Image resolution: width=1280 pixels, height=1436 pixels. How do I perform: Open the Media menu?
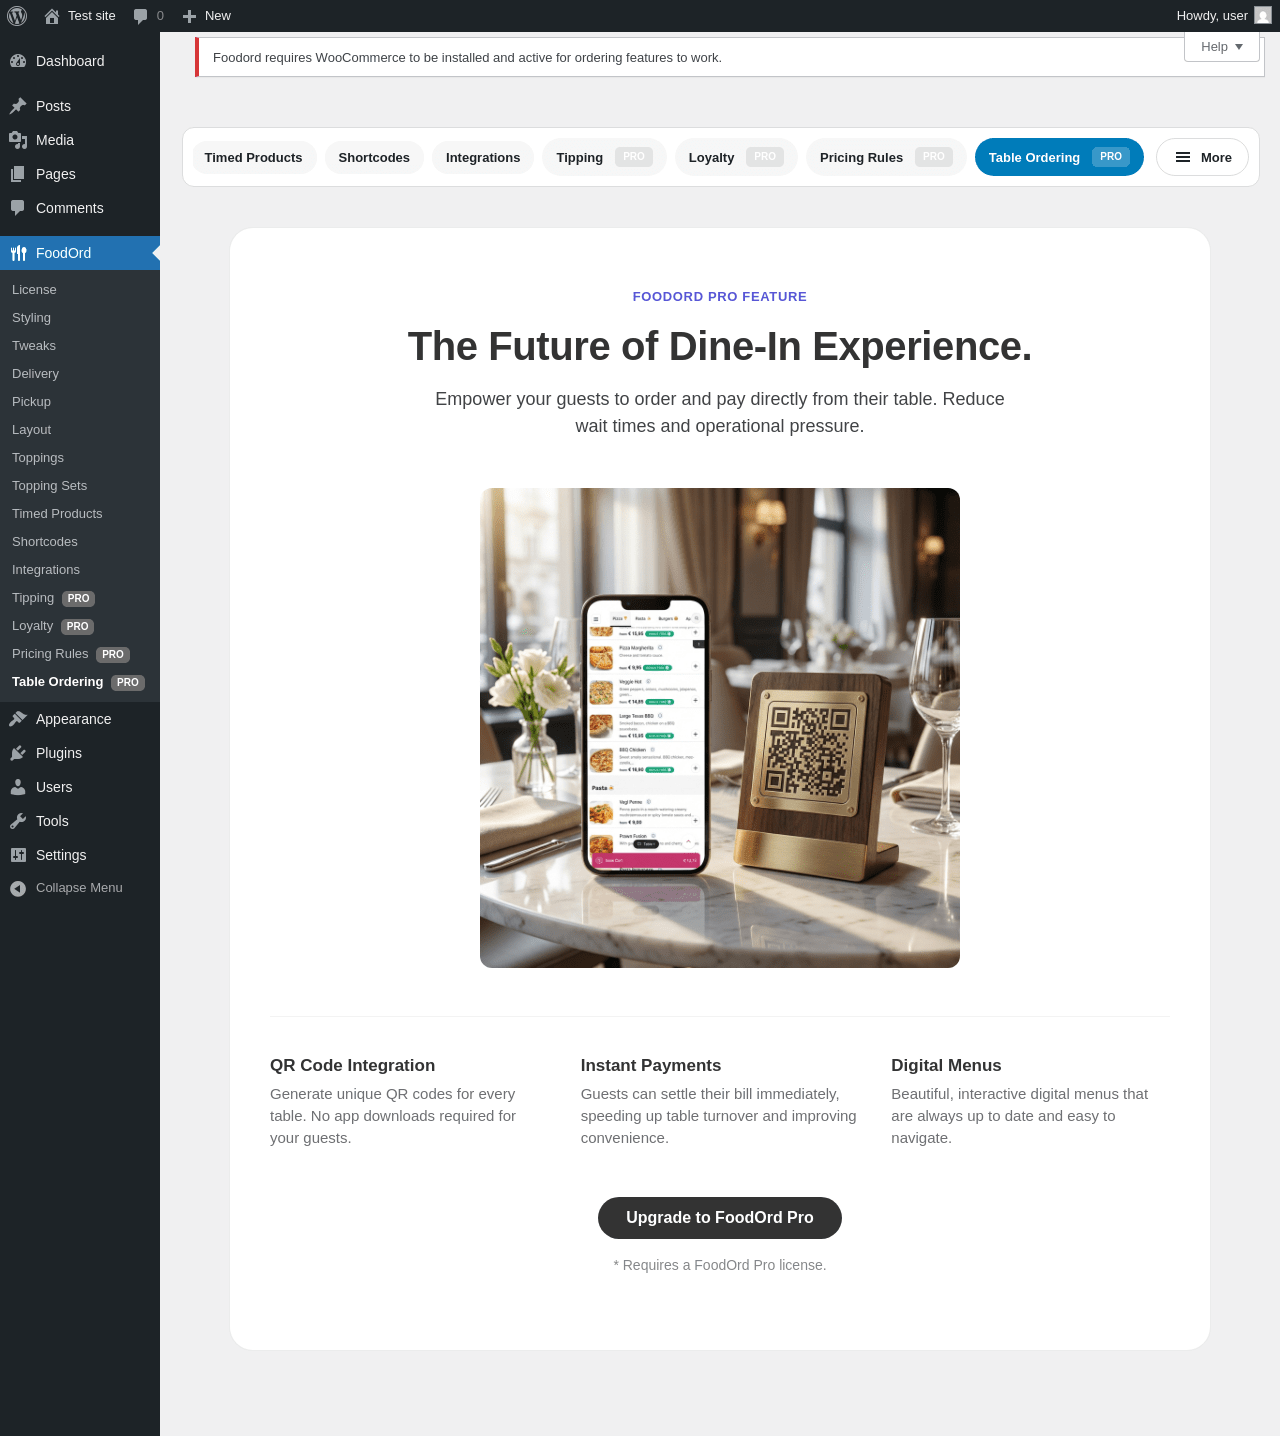[x=80, y=140]
